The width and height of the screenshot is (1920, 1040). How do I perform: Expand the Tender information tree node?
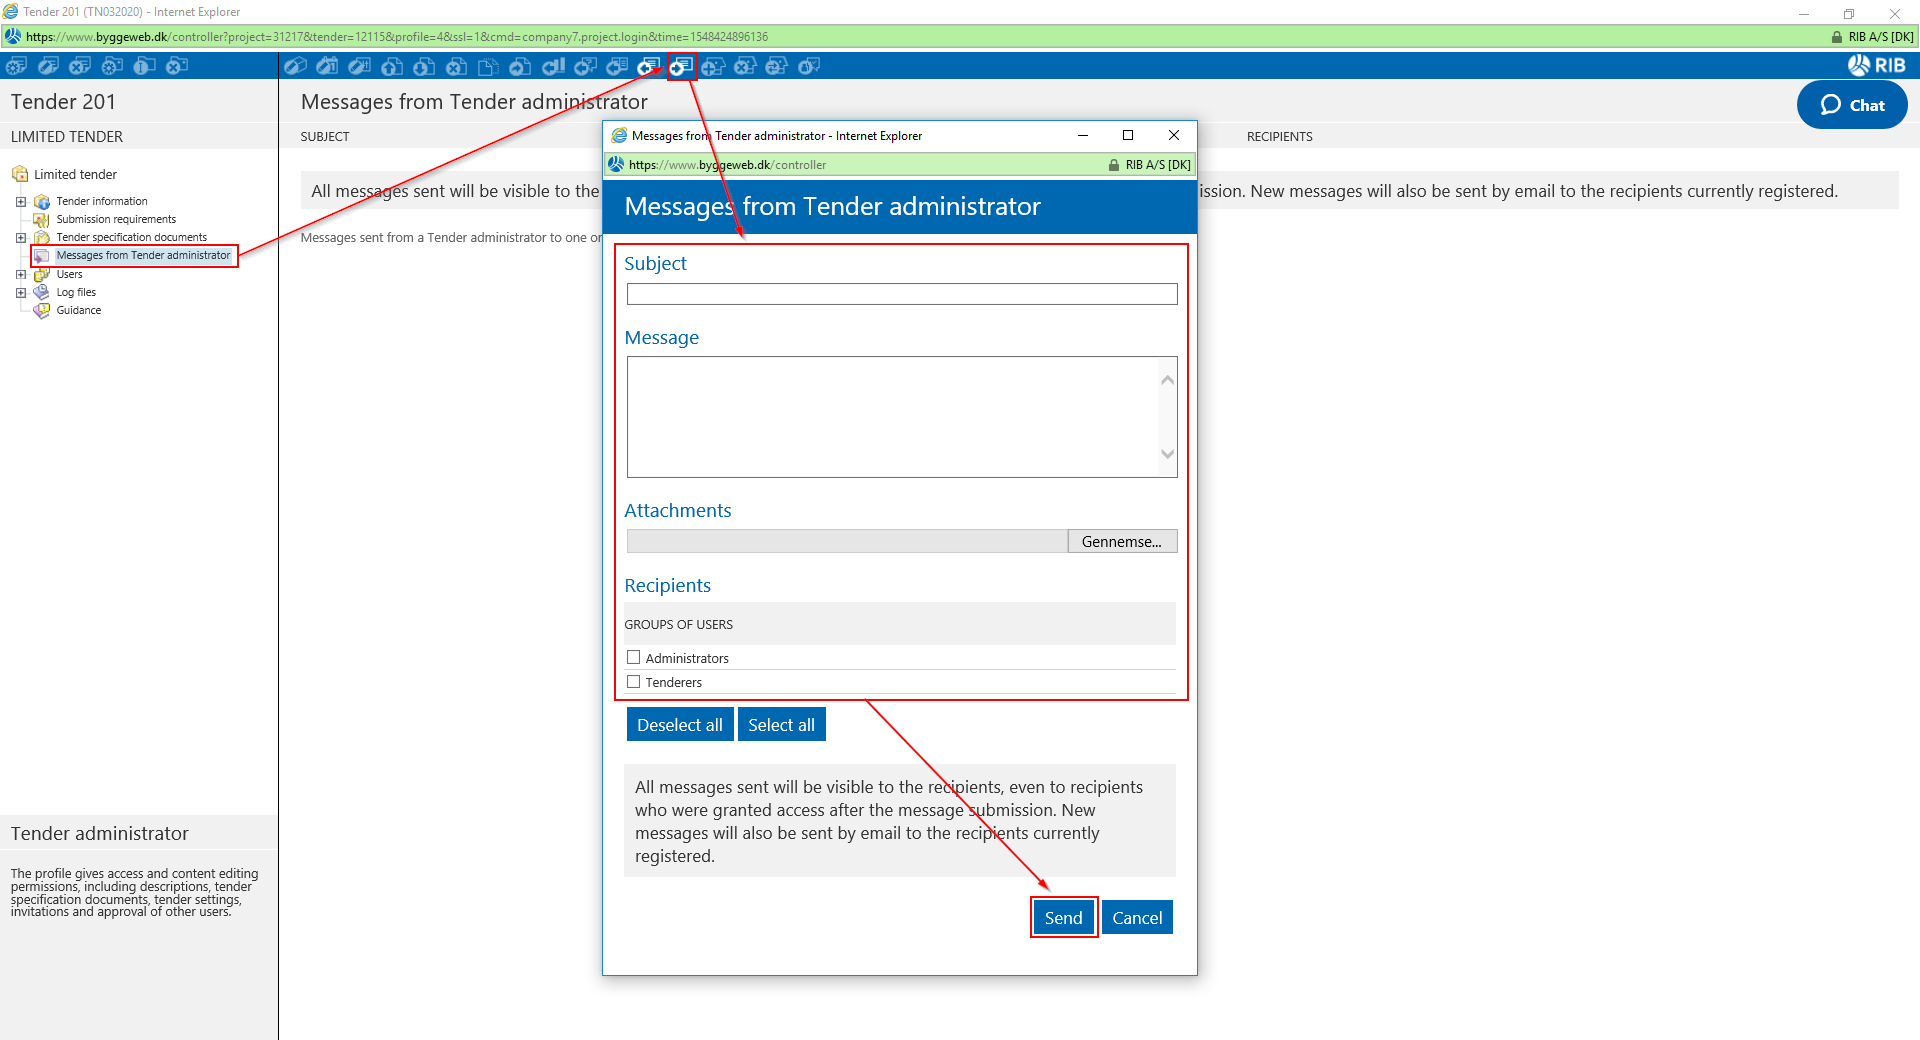point(21,202)
